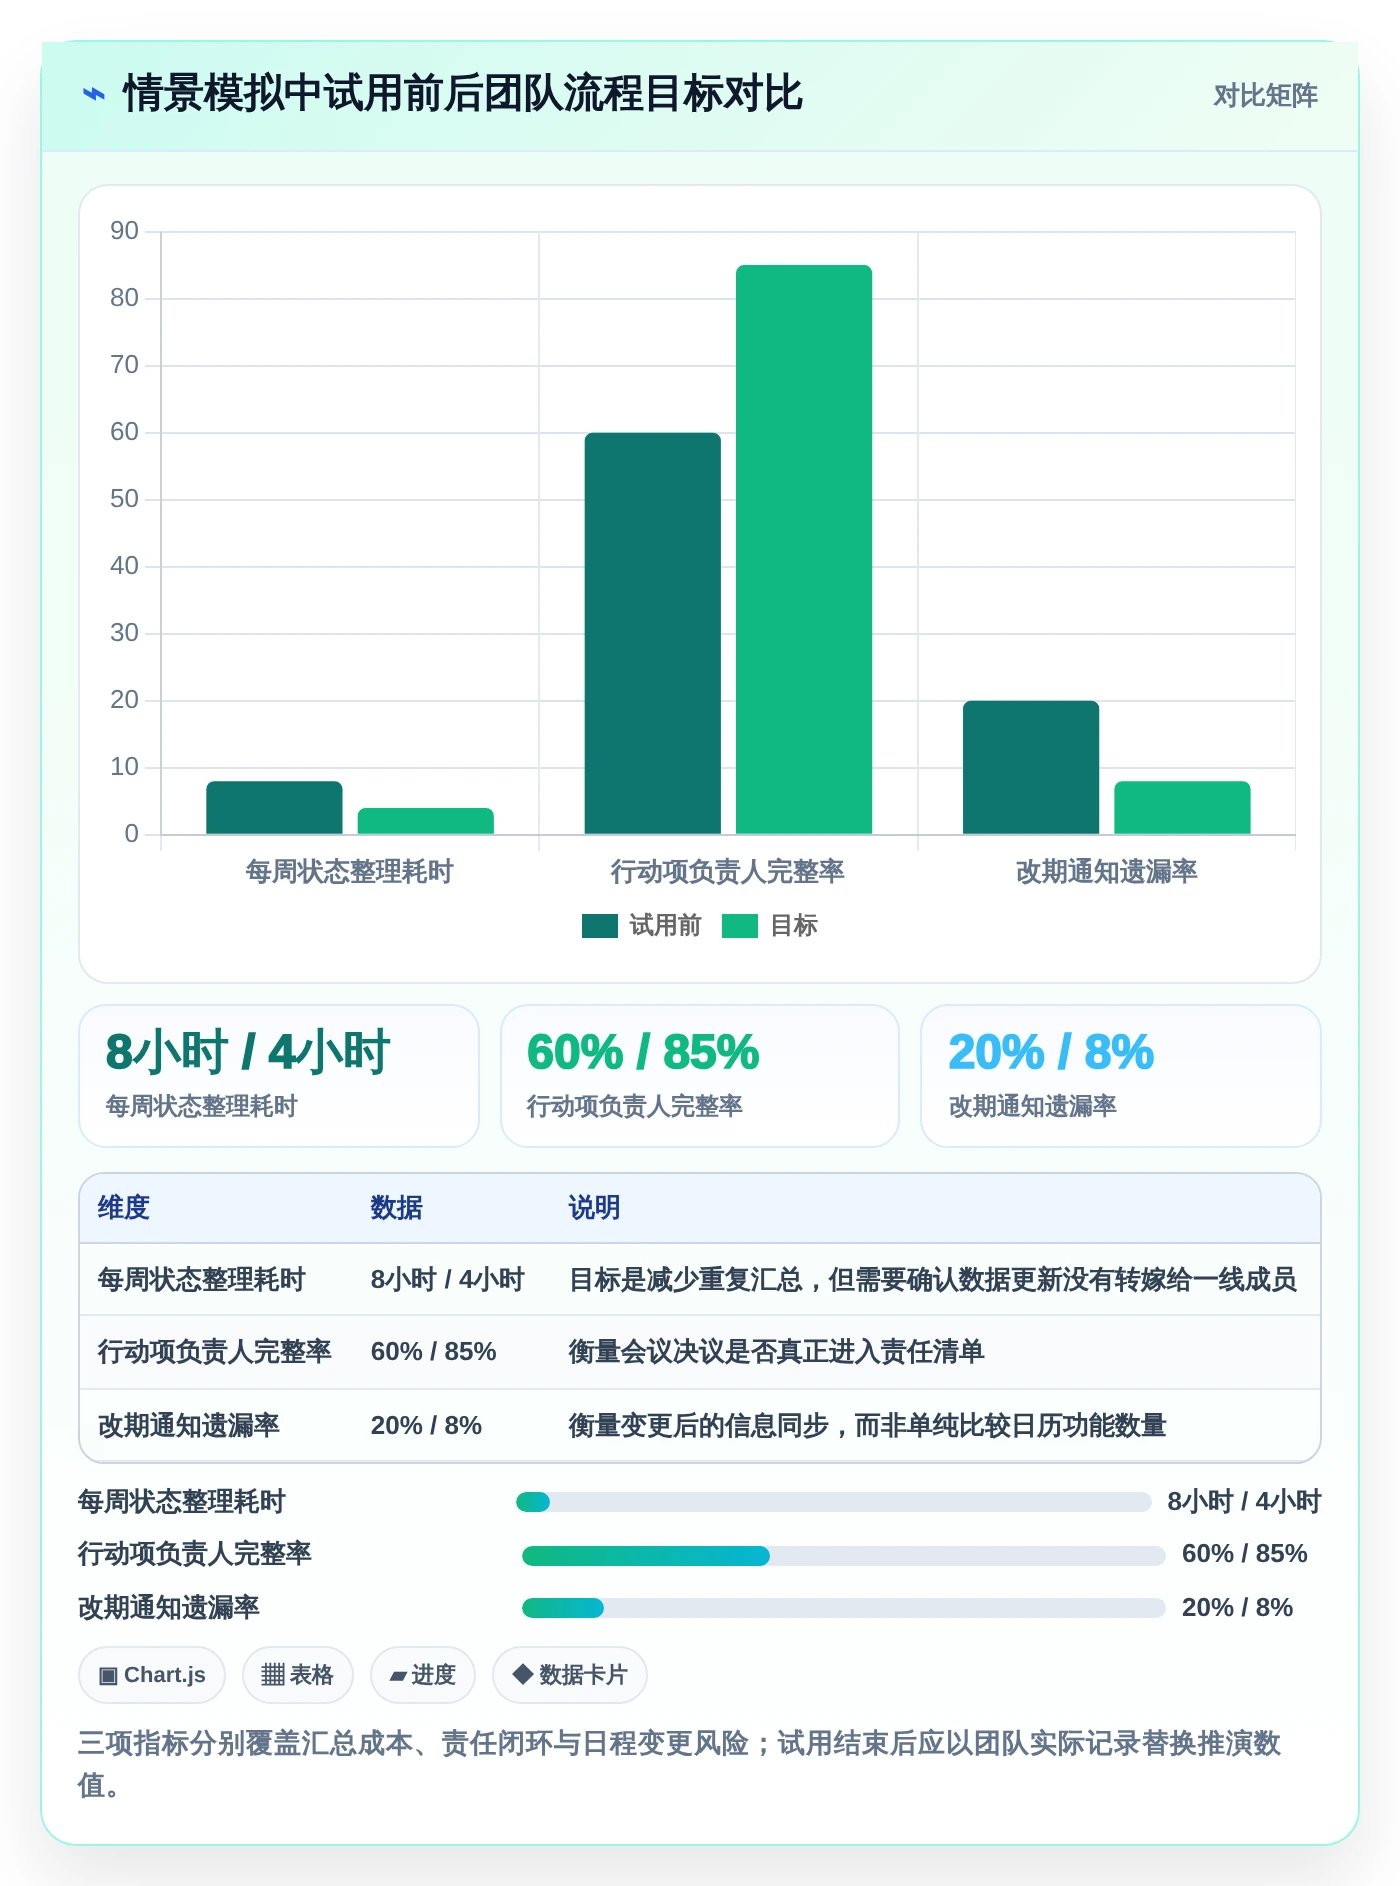Click the 对比矩阵 label in the header
The height and width of the screenshot is (1886, 1400).
(x=1265, y=95)
